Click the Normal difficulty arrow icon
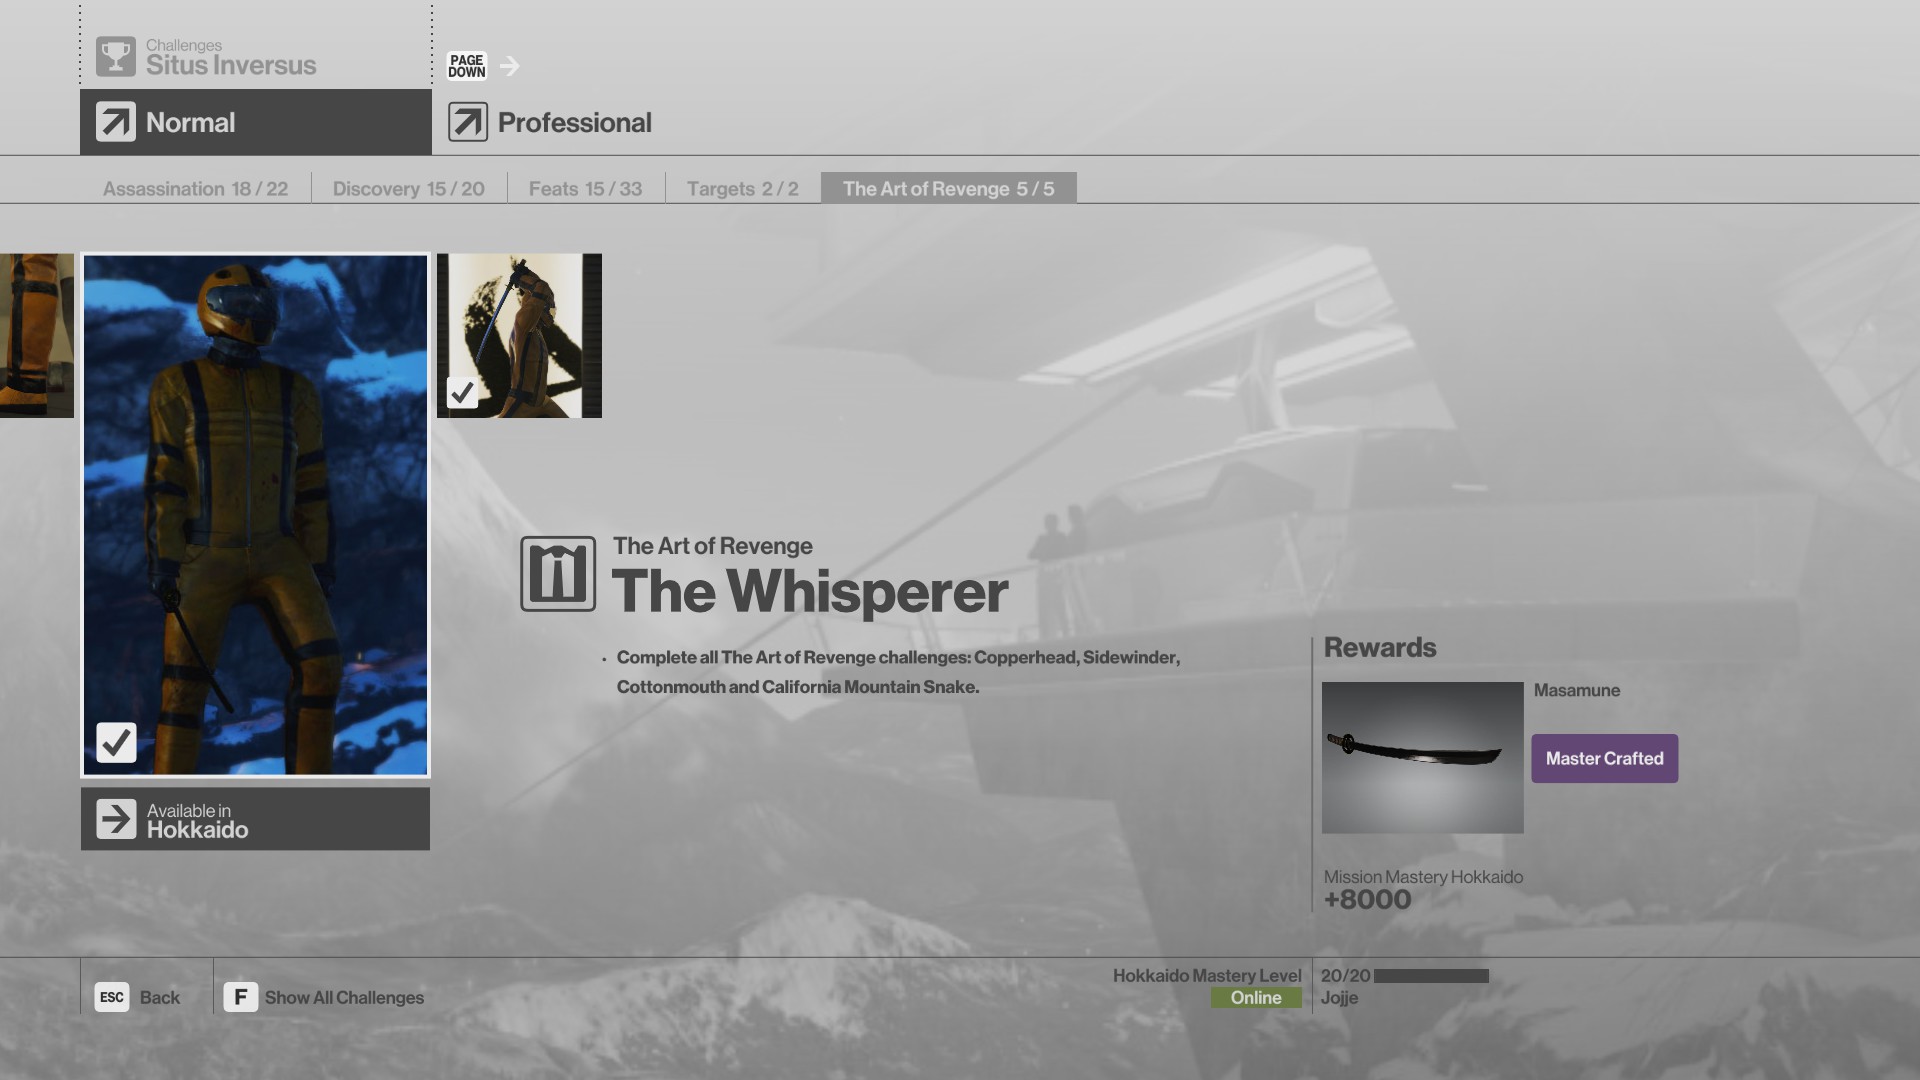This screenshot has width=1920, height=1080. click(116, 122)
